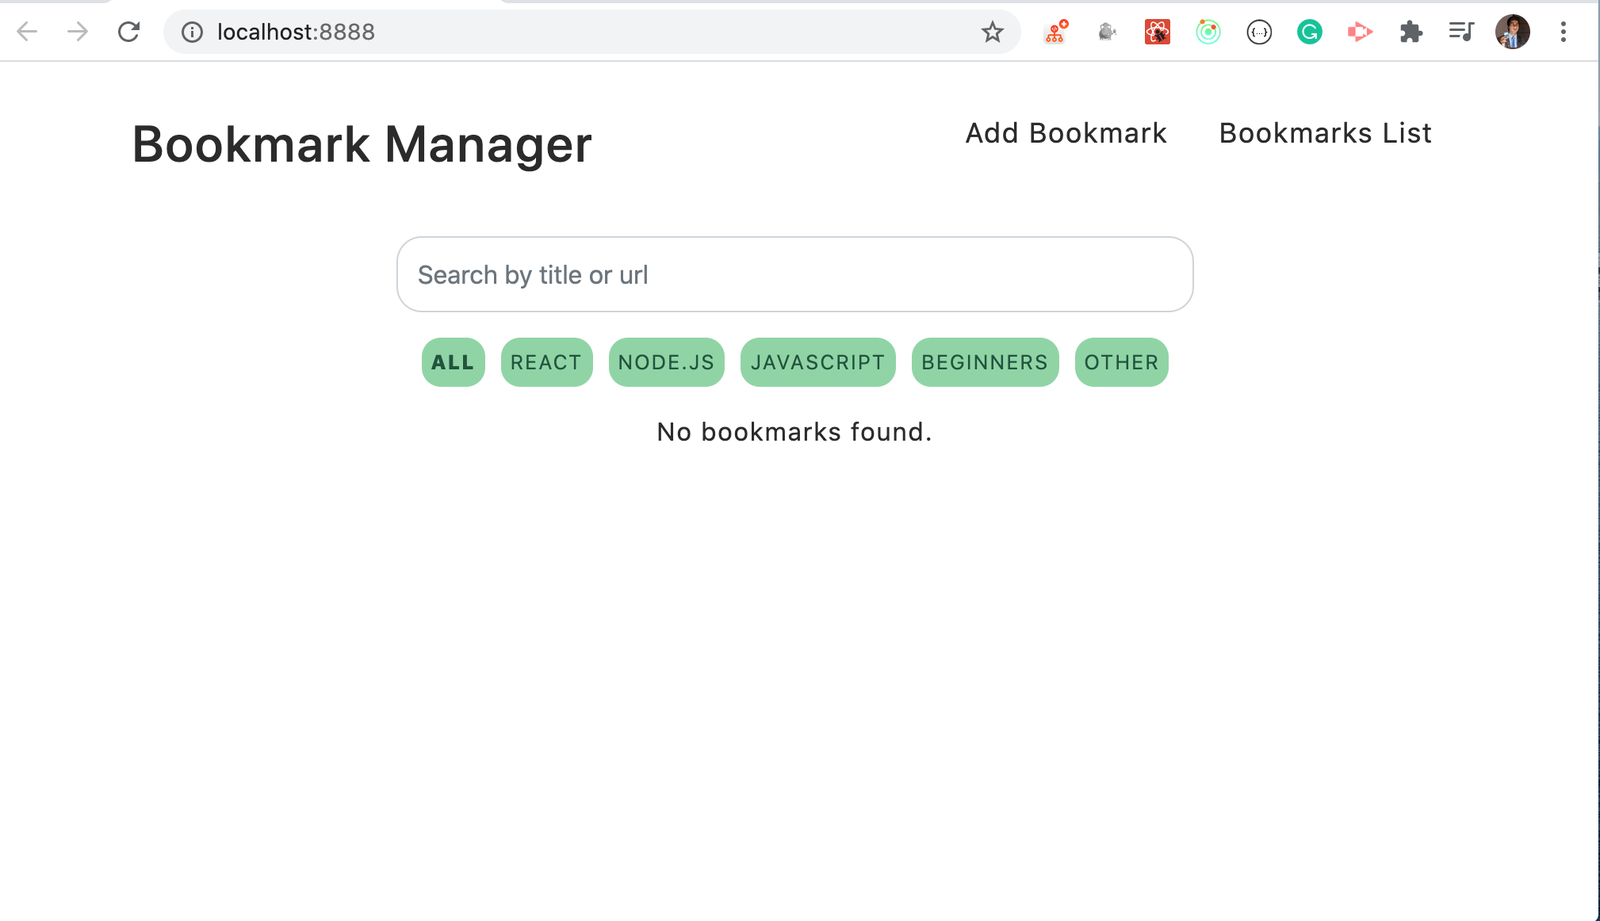The image size is (1600, 921).
Task: Filter bookmarks by OTHER tag
Action: tap(1122, 362)
